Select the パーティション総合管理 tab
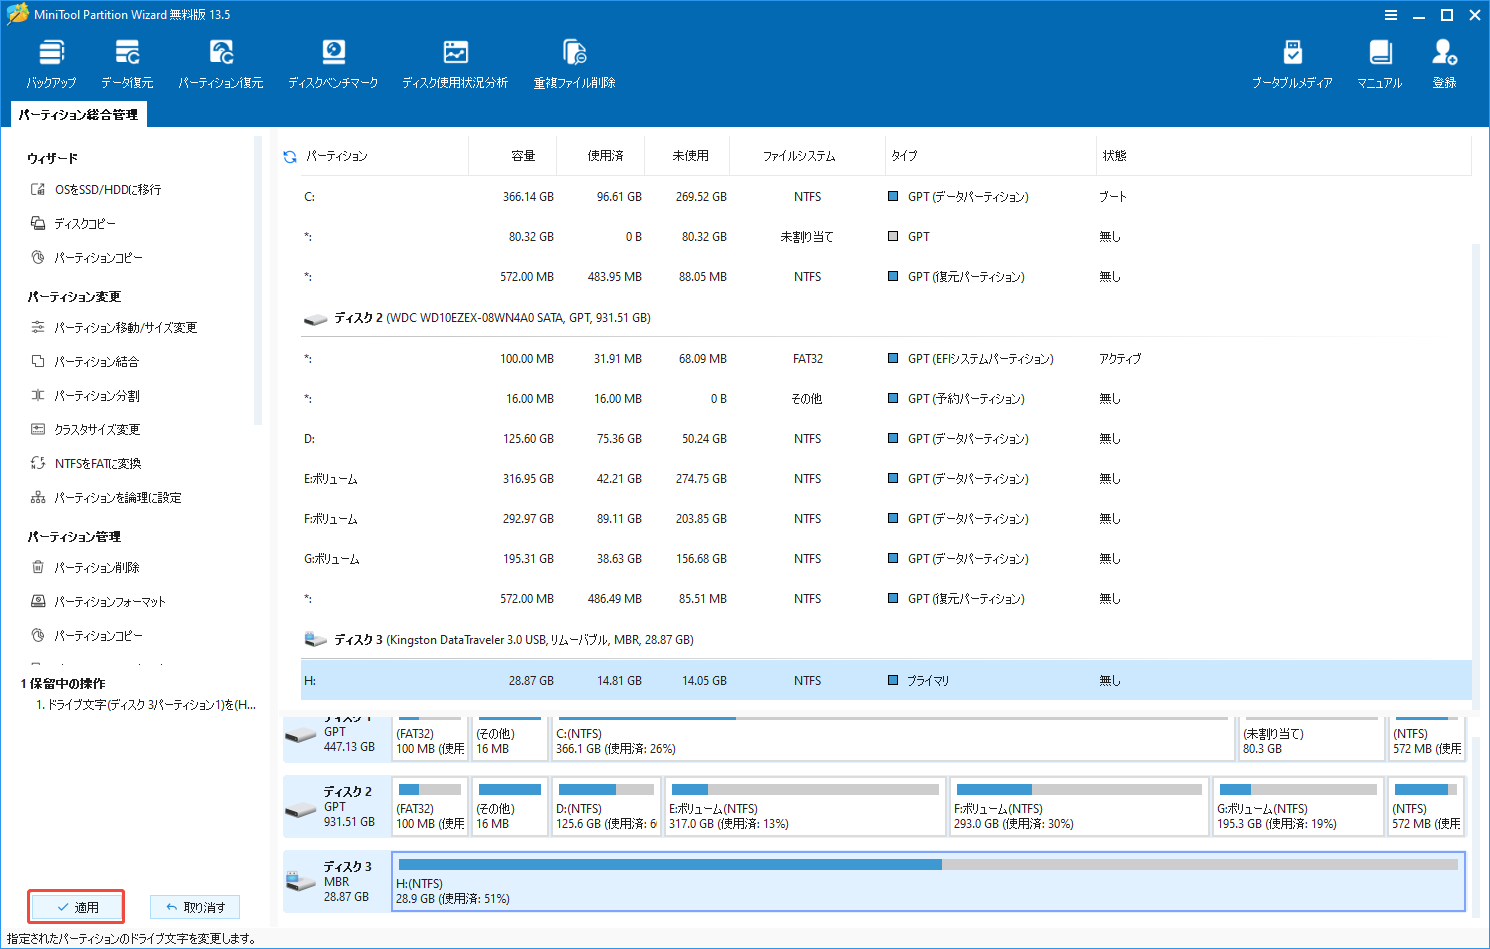The width and height of the screenshot is (1490, 949). (77, 114)
